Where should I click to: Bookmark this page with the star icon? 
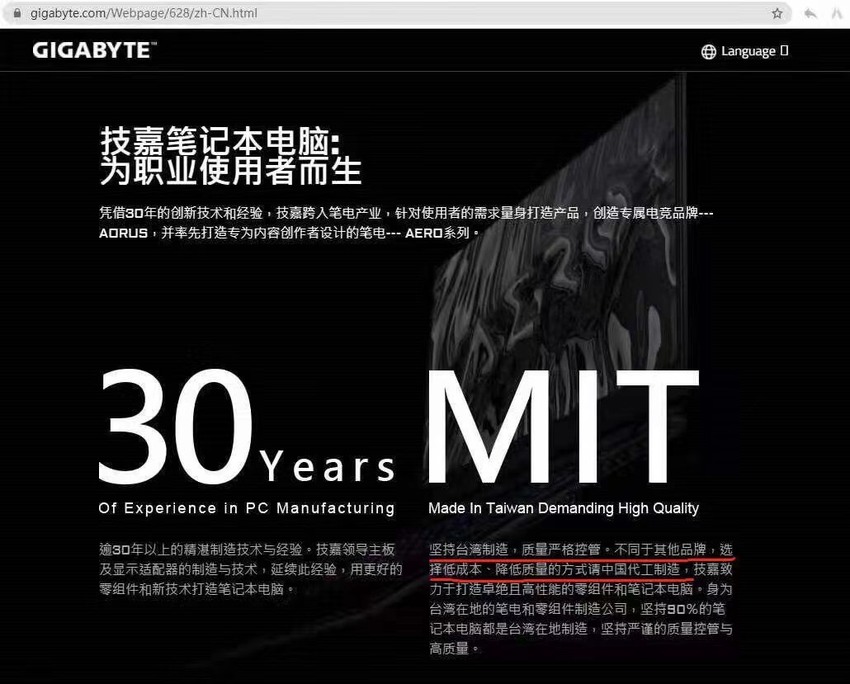tap(777, 13)
